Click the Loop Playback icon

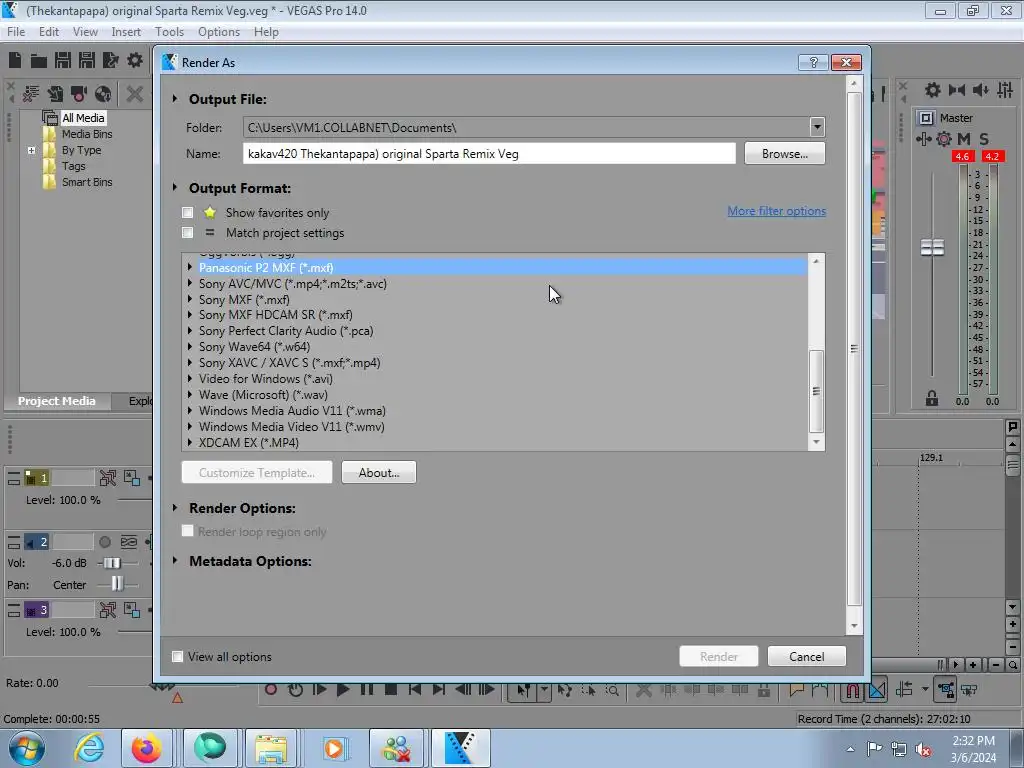pyautogui.click(x=295, y=690)
